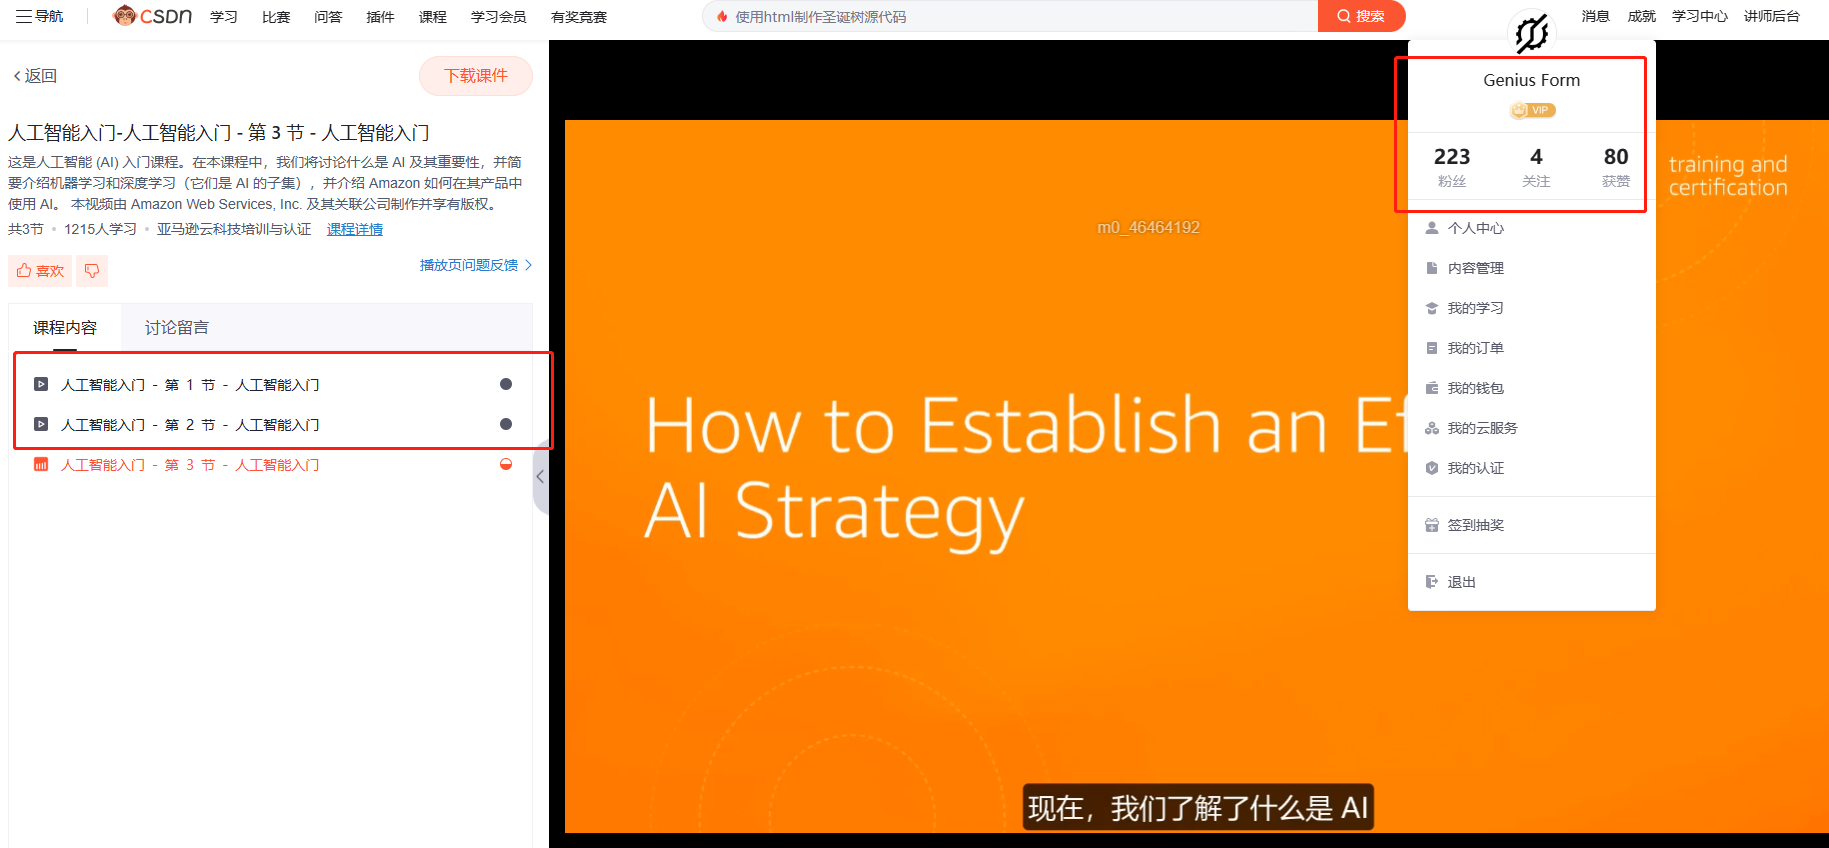Toggle completion dot for lesson 2

click(x=506, y=424)
